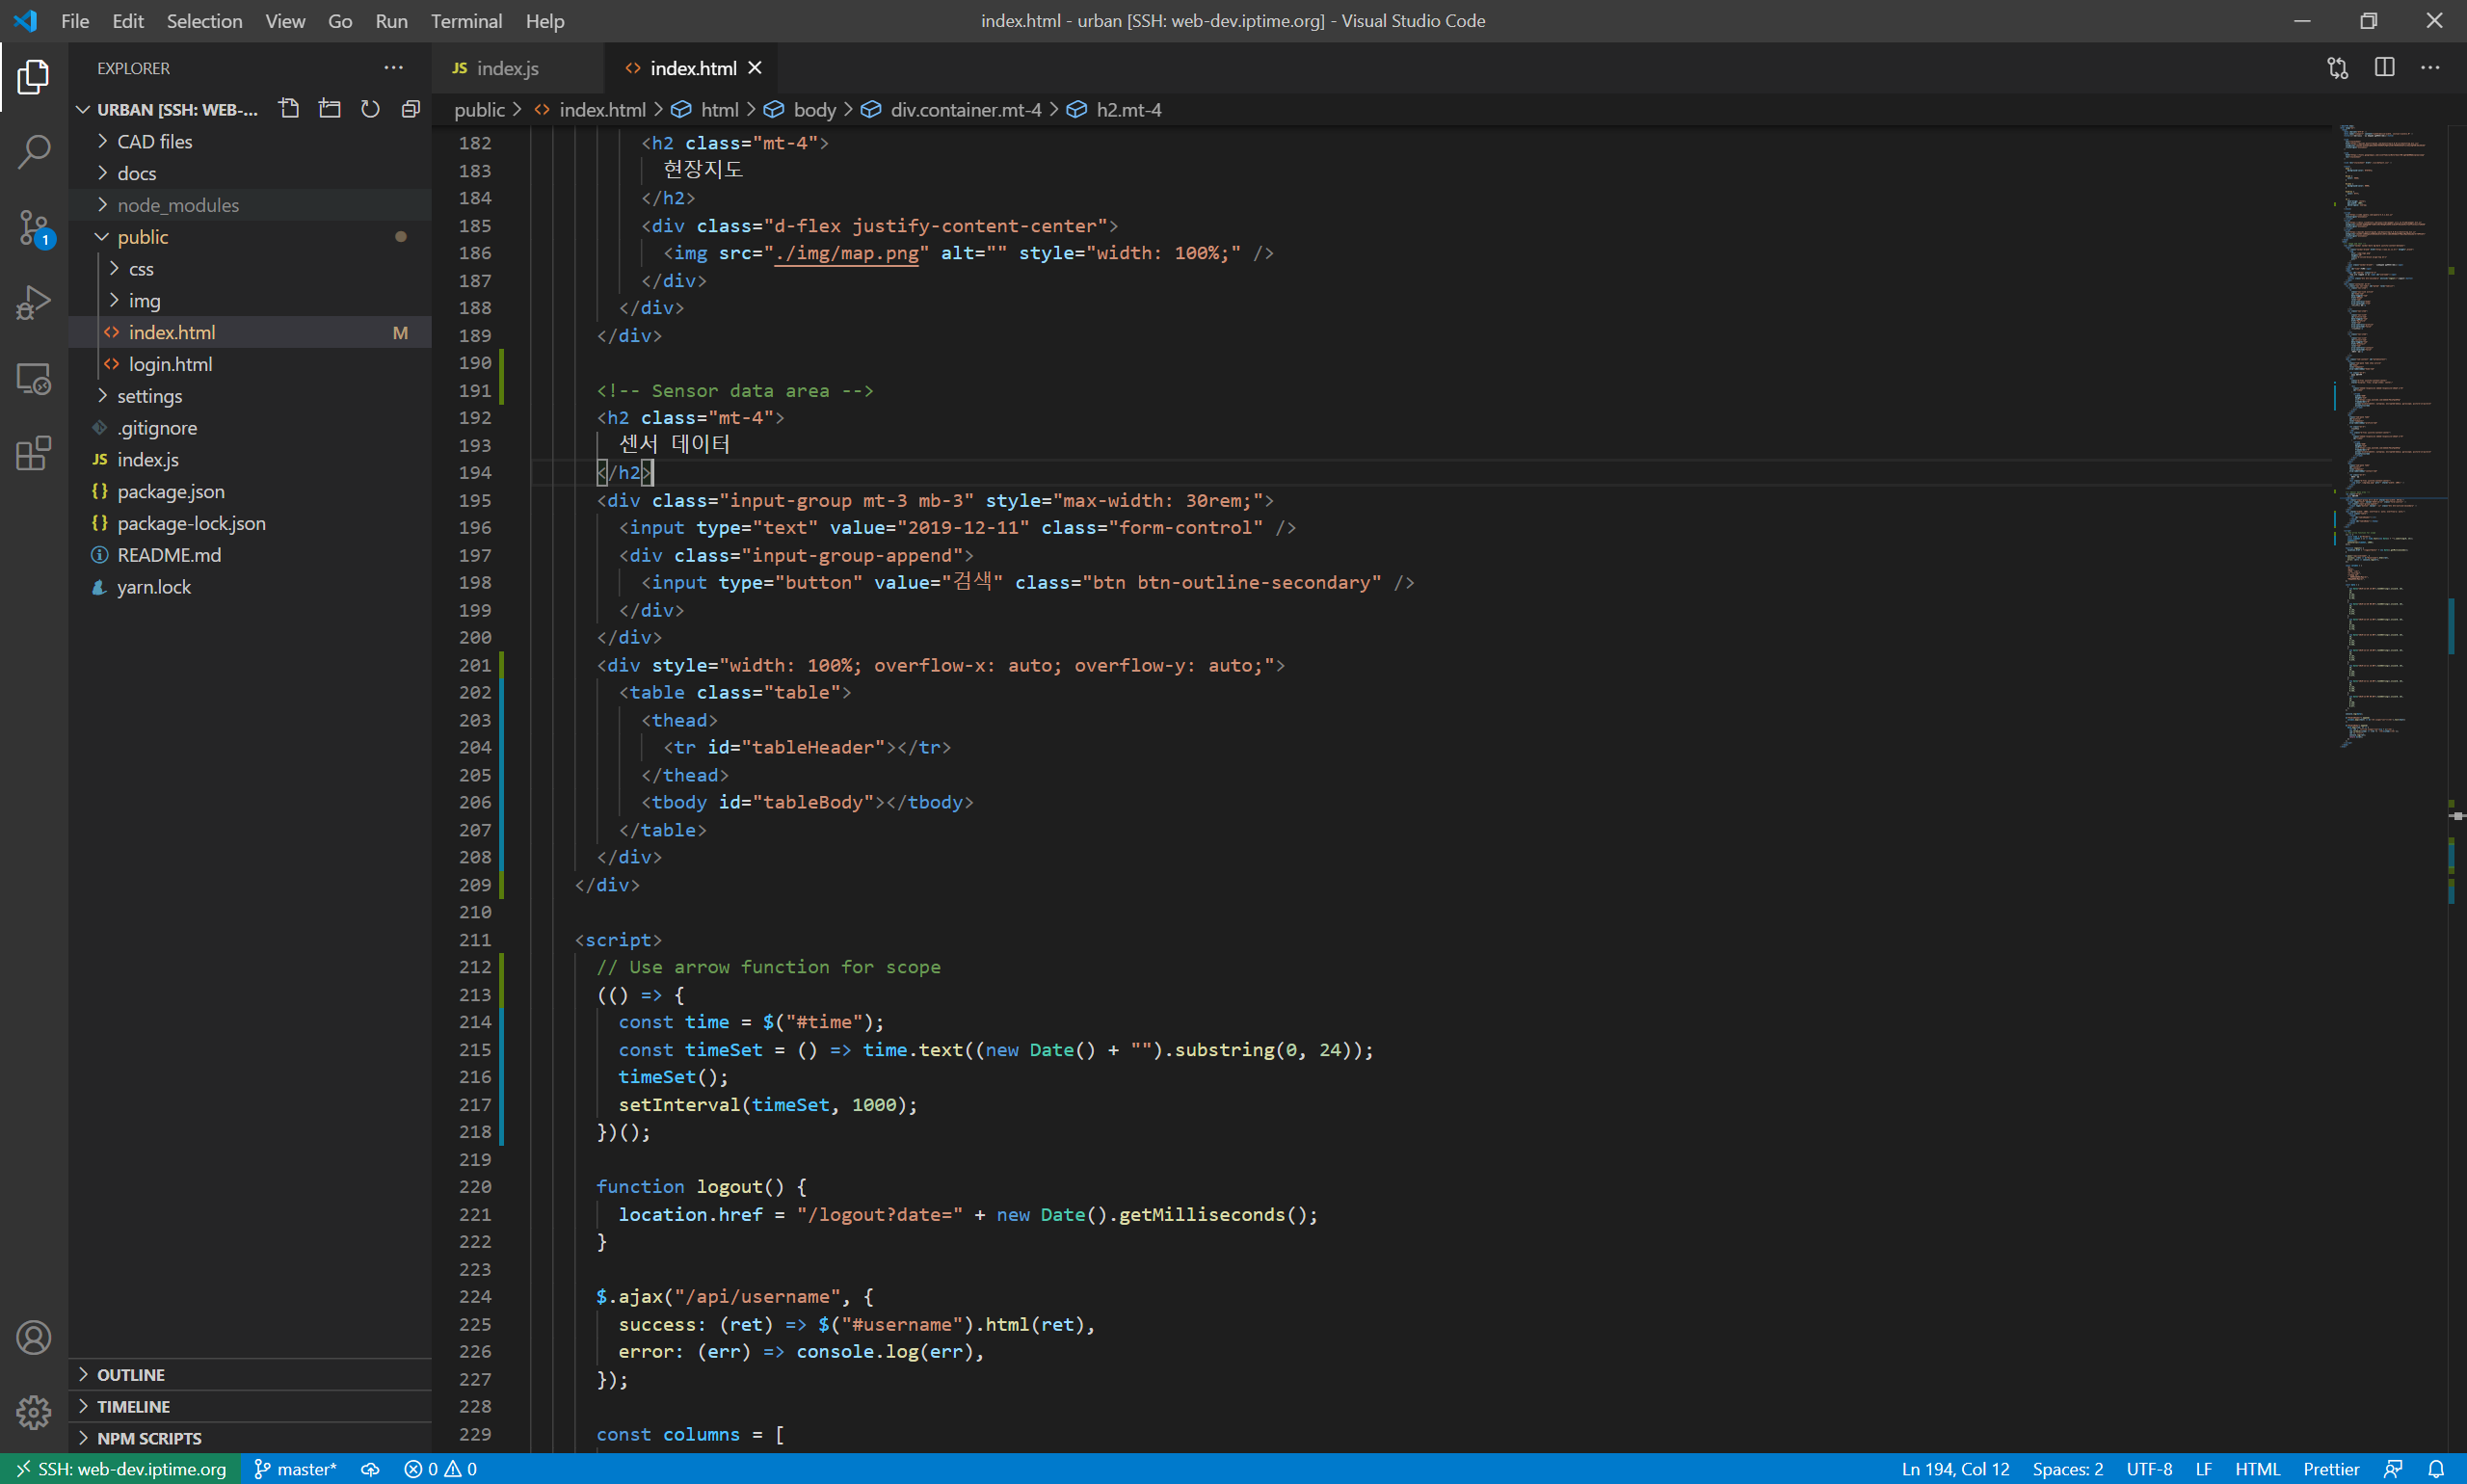
Task: Open the Run and Debug view
Action: pos(33,303)
